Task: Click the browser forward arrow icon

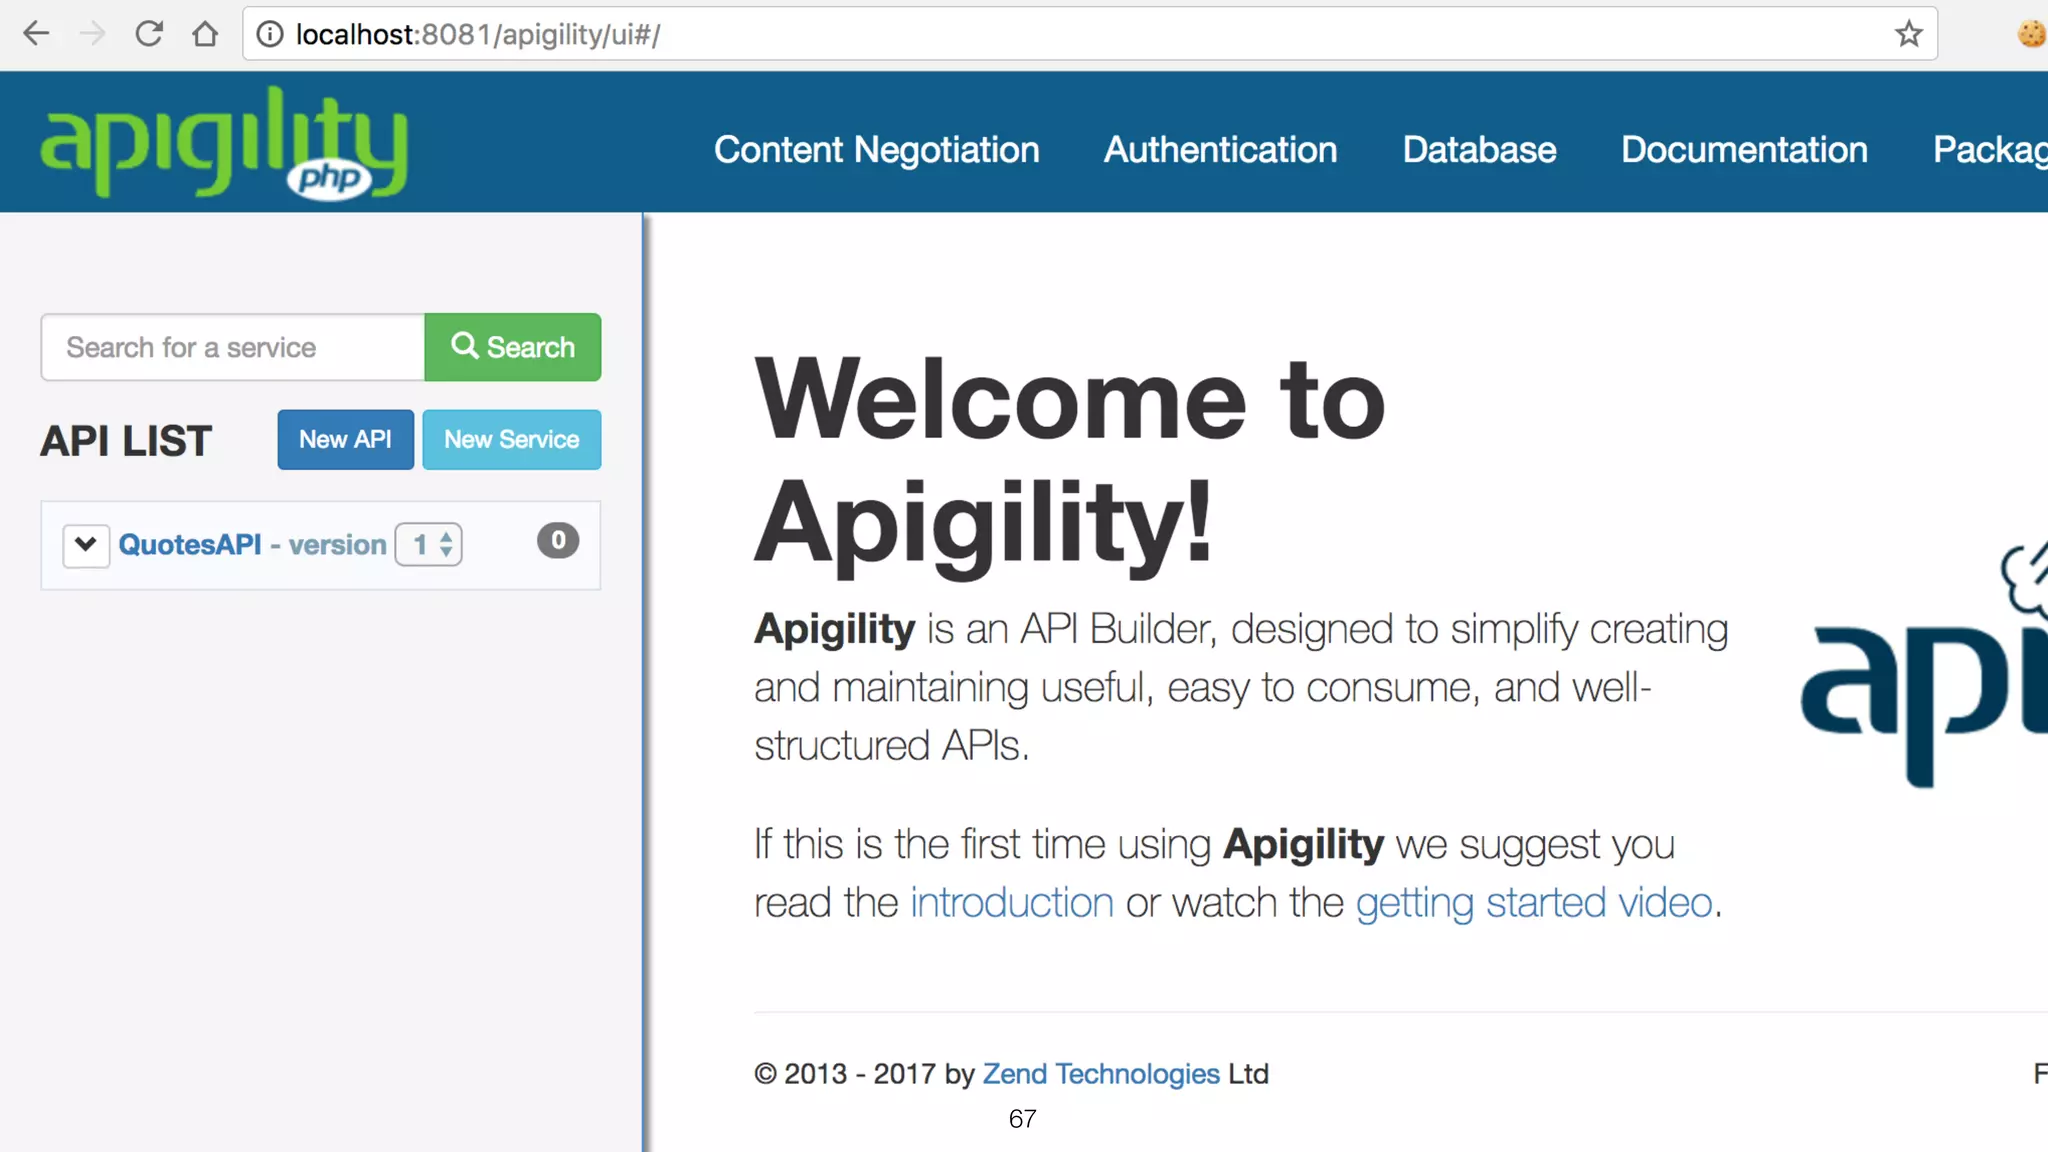Action: pos(92,34)
